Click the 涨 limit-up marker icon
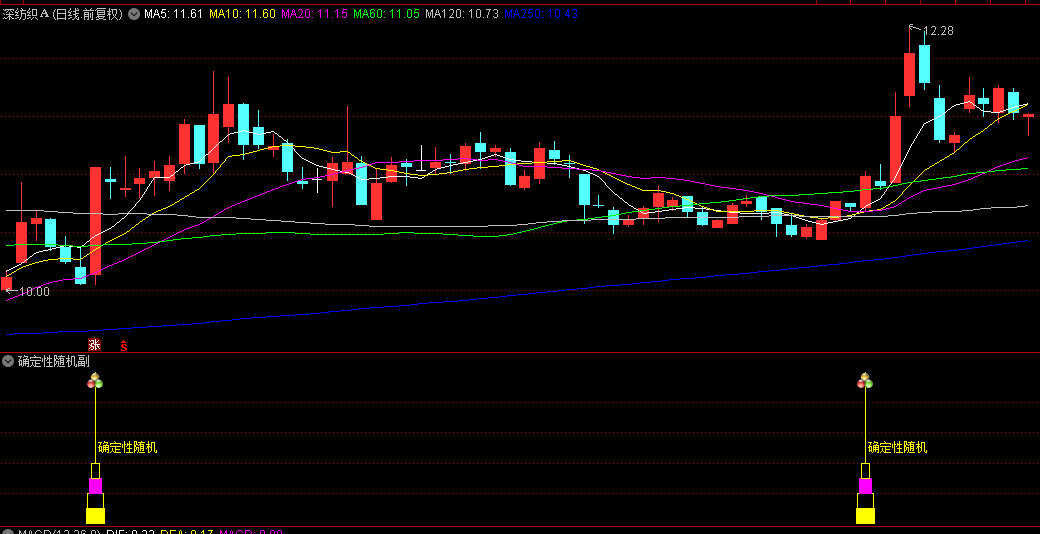Screen dimensions: 1040x534 95,345
